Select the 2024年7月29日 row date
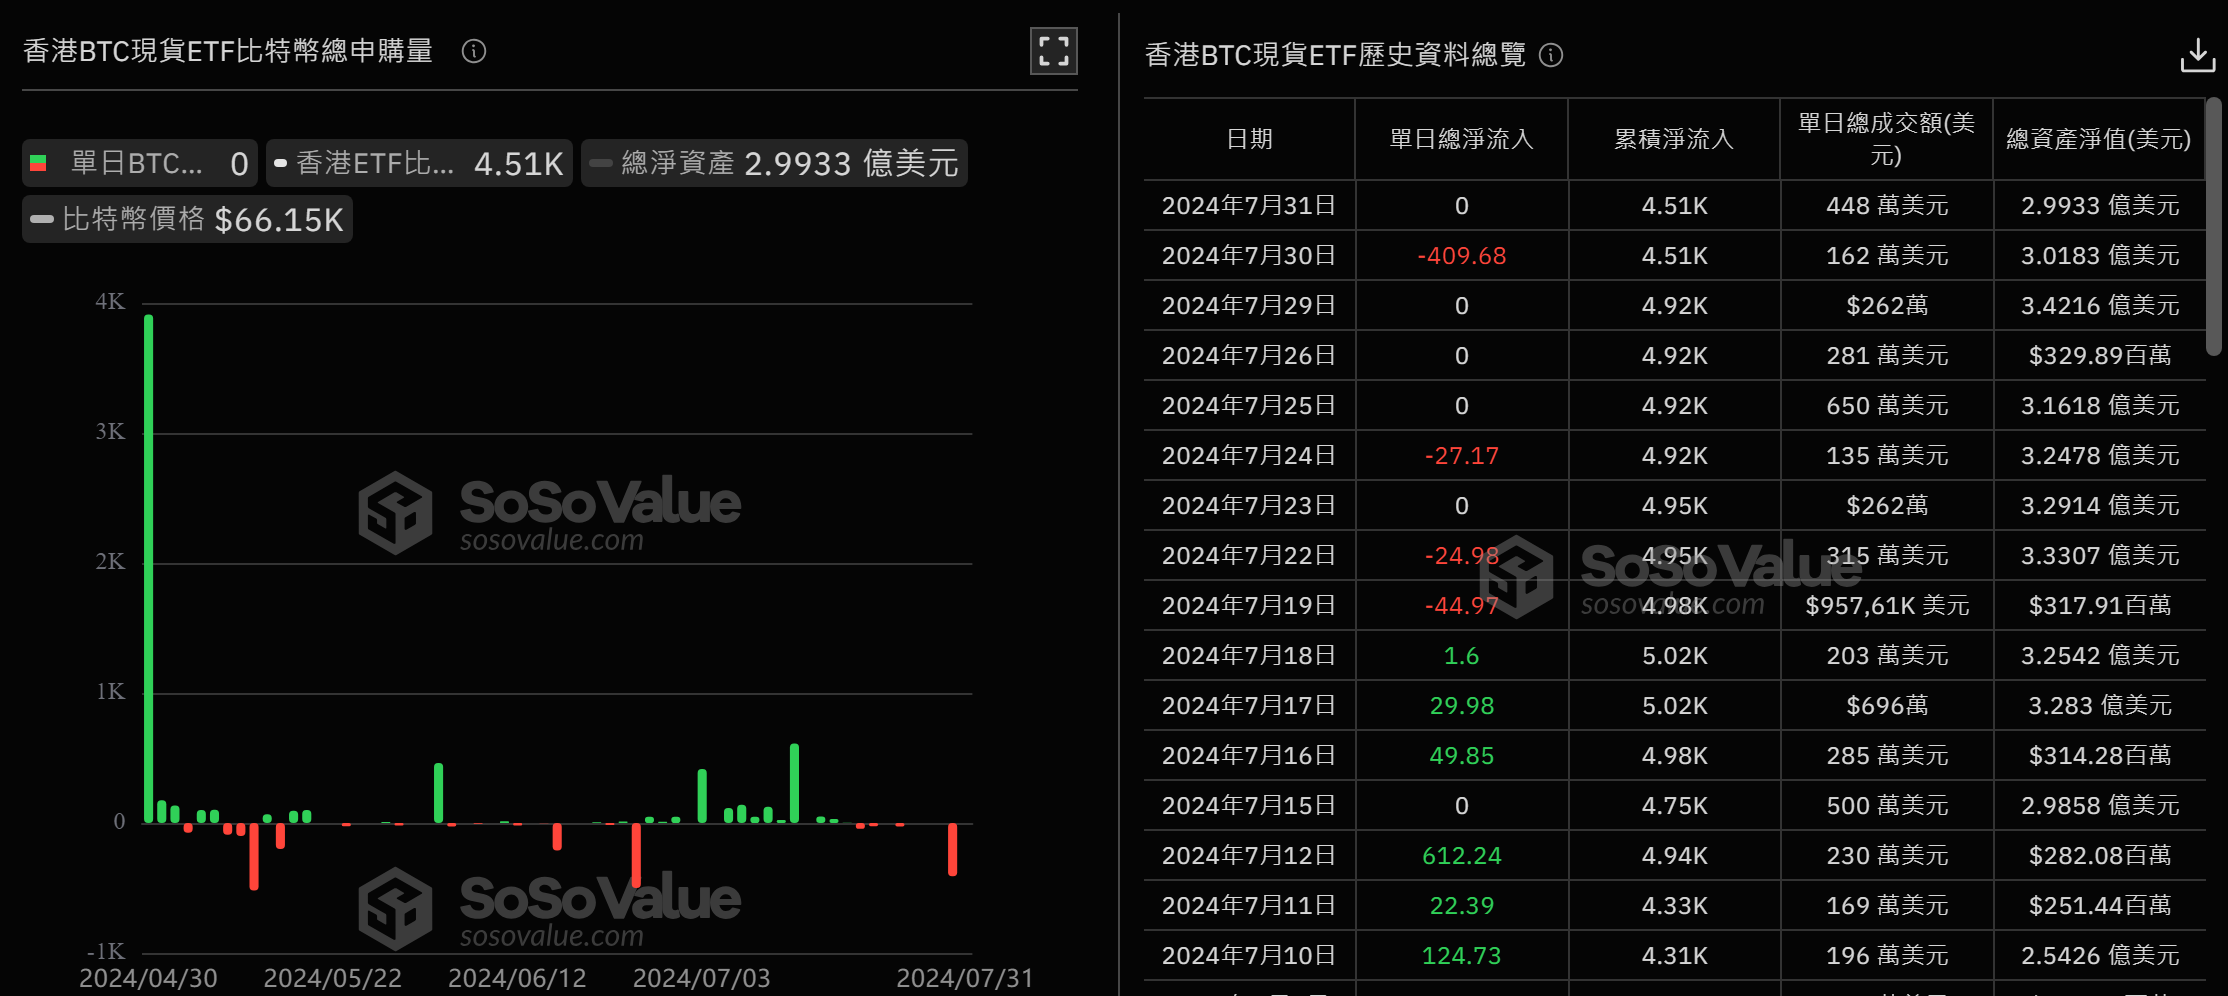This screenshot has width=2228, height=996. coord(1249,305)
